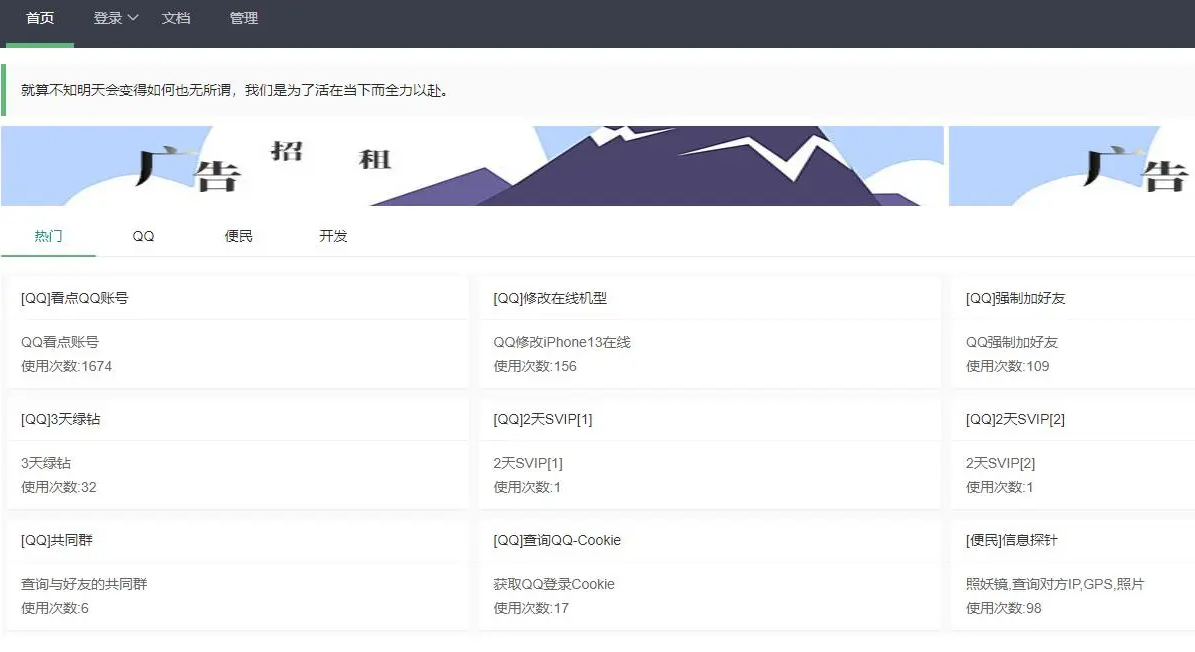
Task: Open the [QQ]看点QQ账号 card title
Action: (75, 299)
